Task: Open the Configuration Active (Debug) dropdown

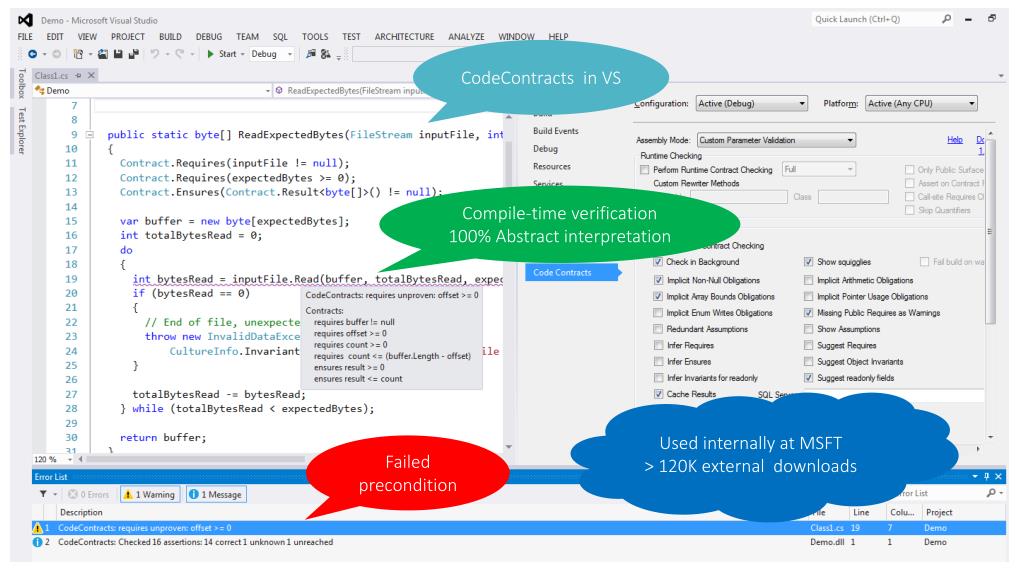Action: tap(751, 104)
